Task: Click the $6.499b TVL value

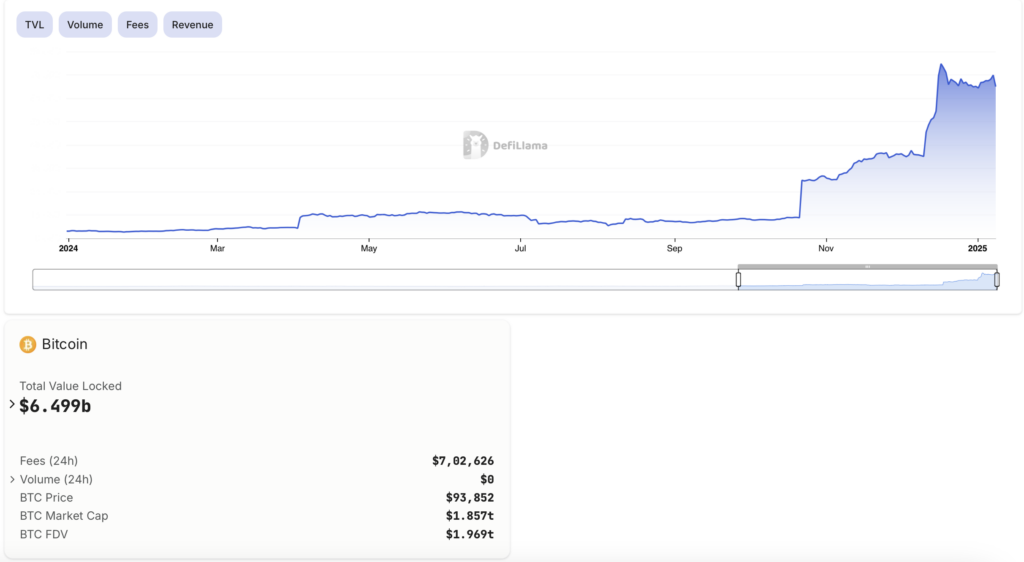Action: click(55, 406)
